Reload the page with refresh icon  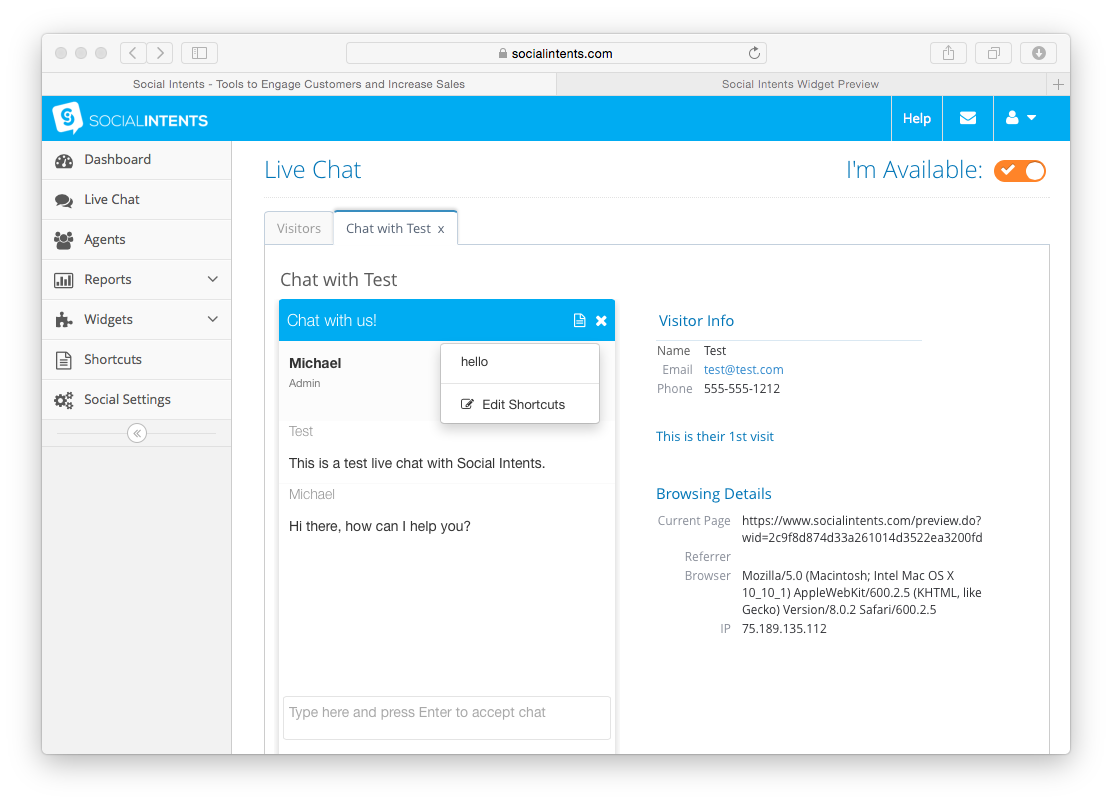pyautogui.click(x=754, y=53)
